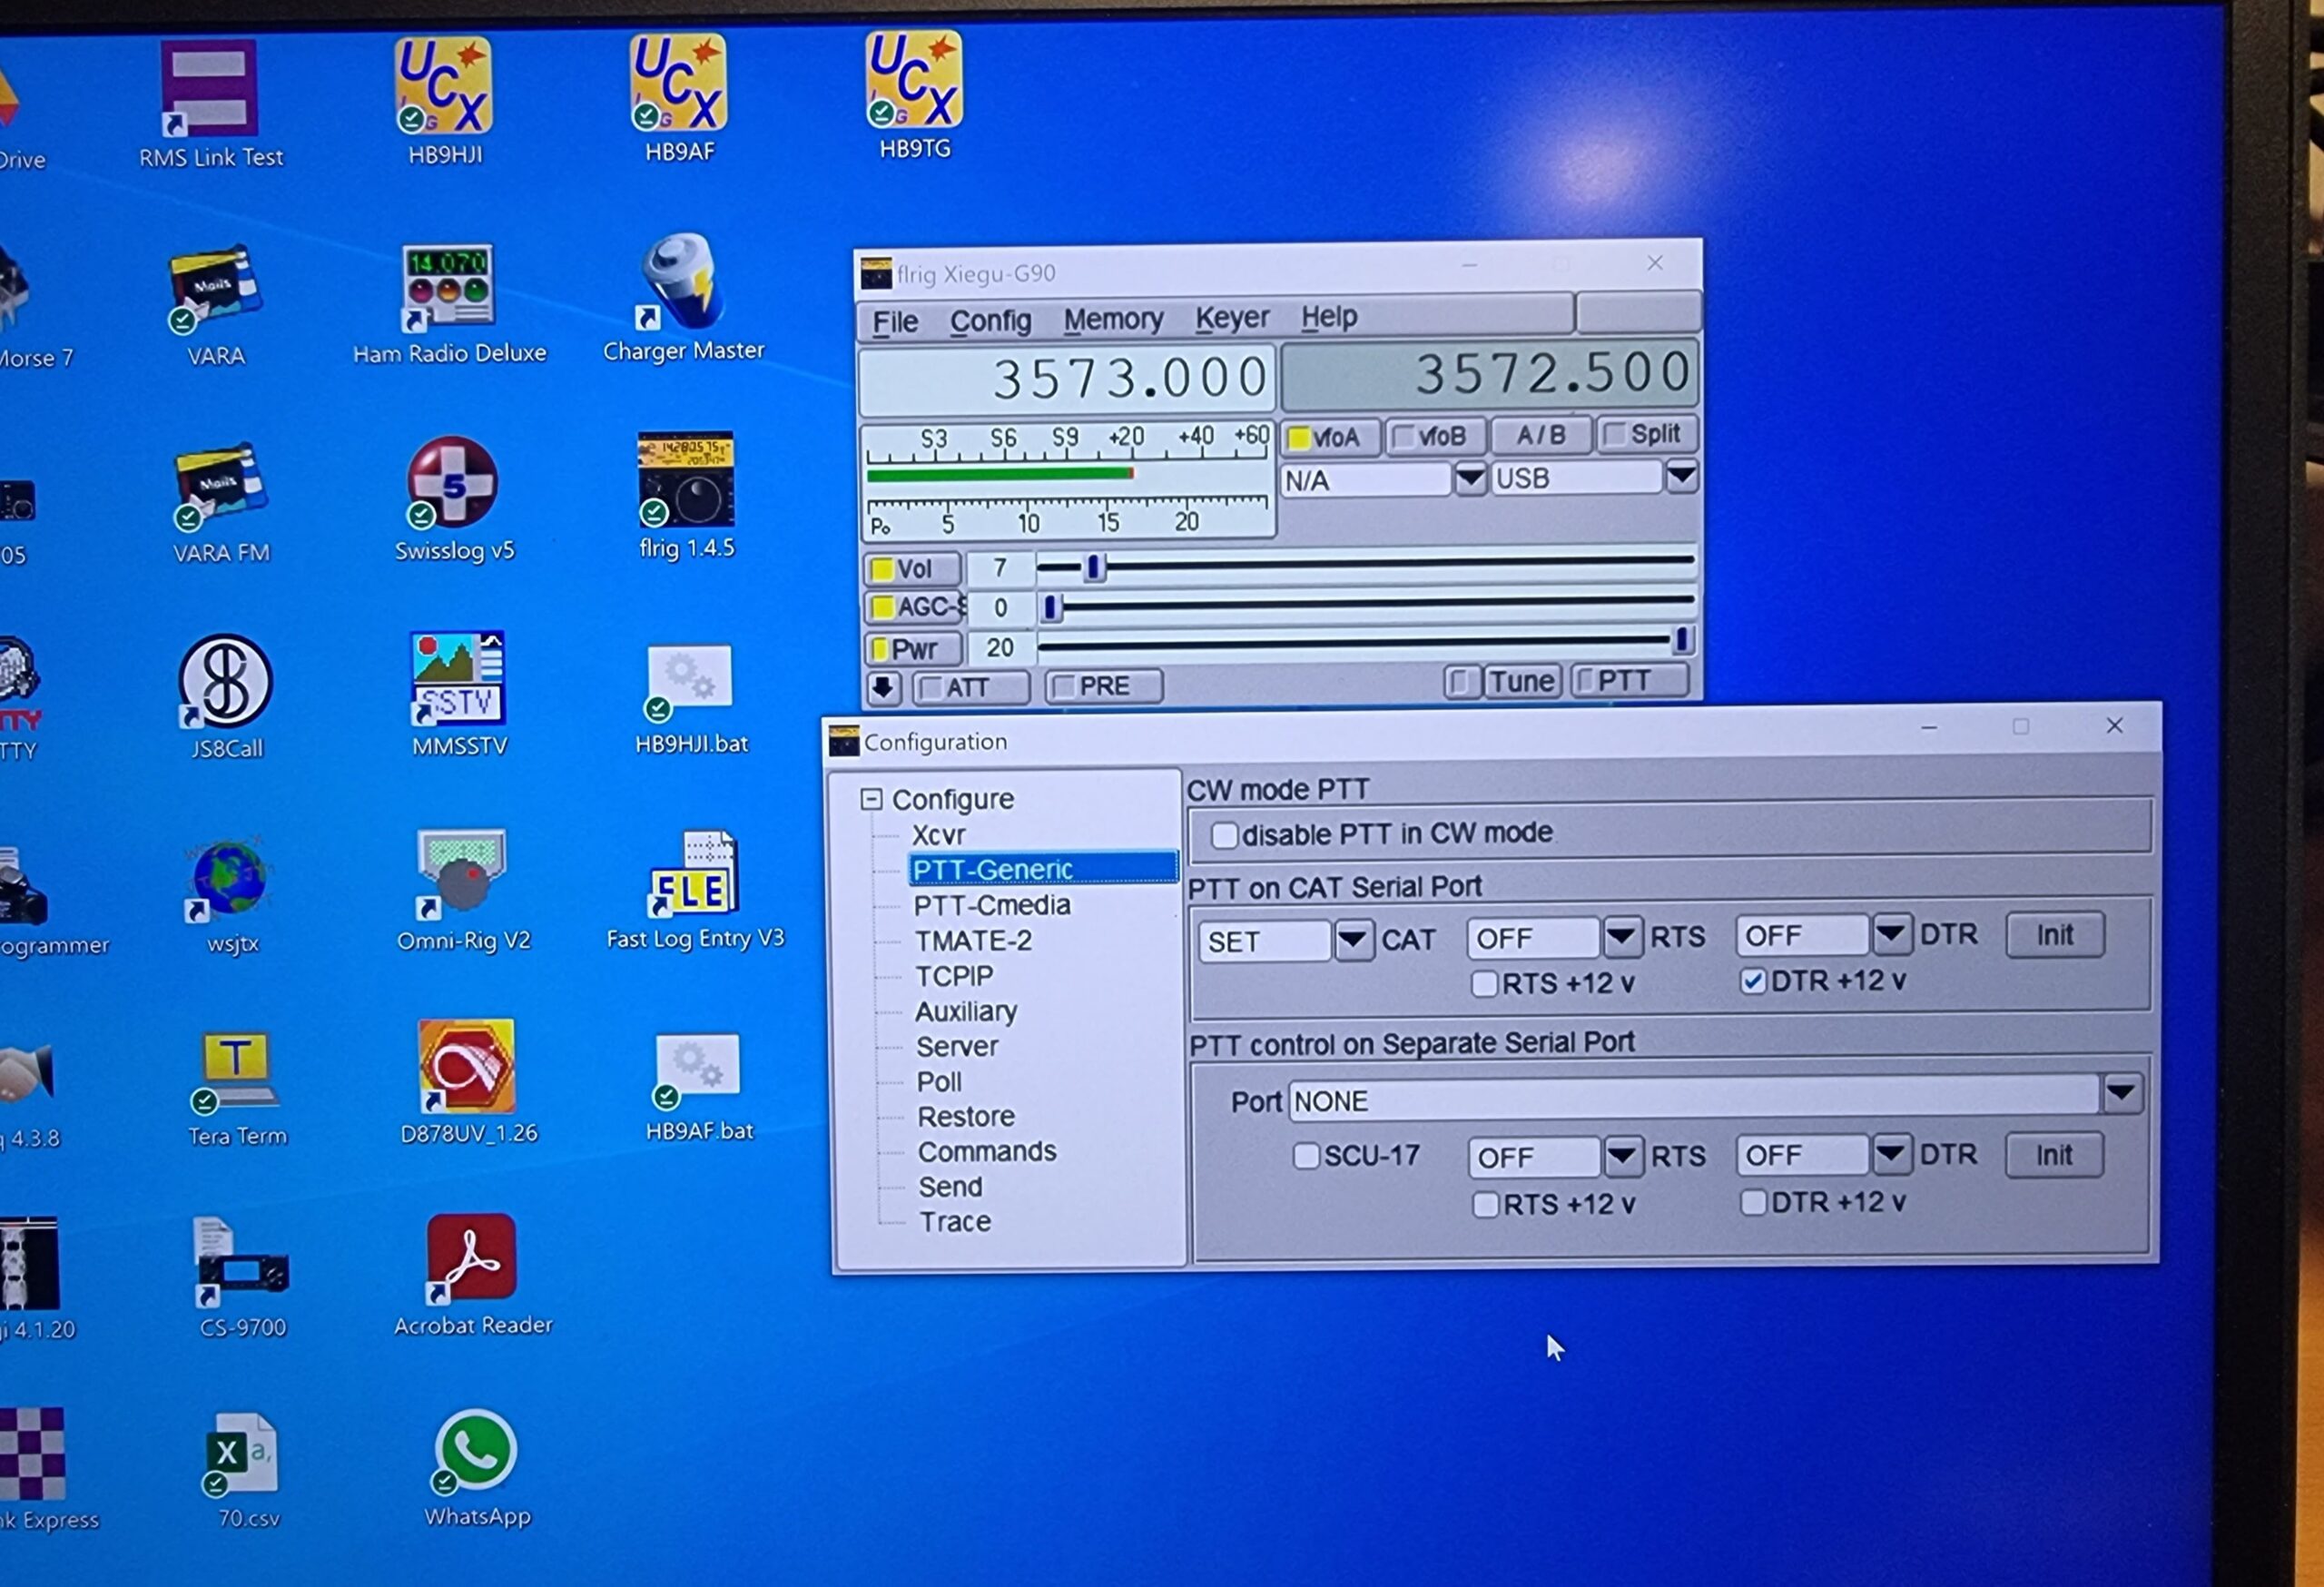
Task: Launch the Tera Term icon
Action: coord(235,1071)
